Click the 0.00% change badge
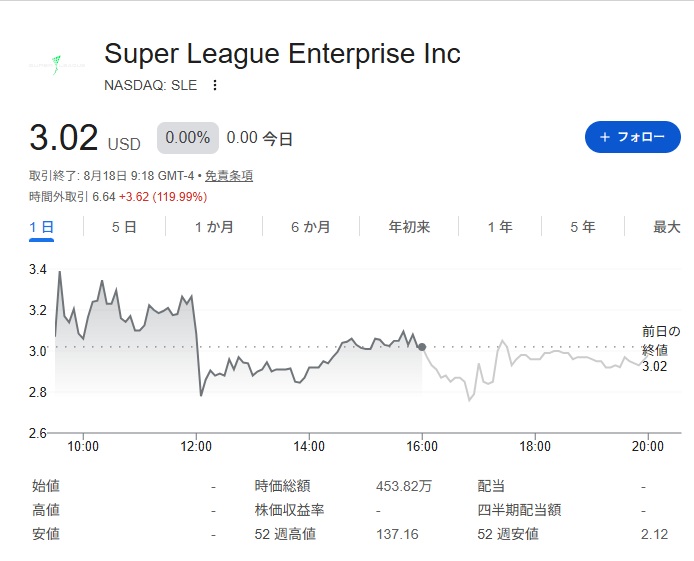 (x=188, y=138)
